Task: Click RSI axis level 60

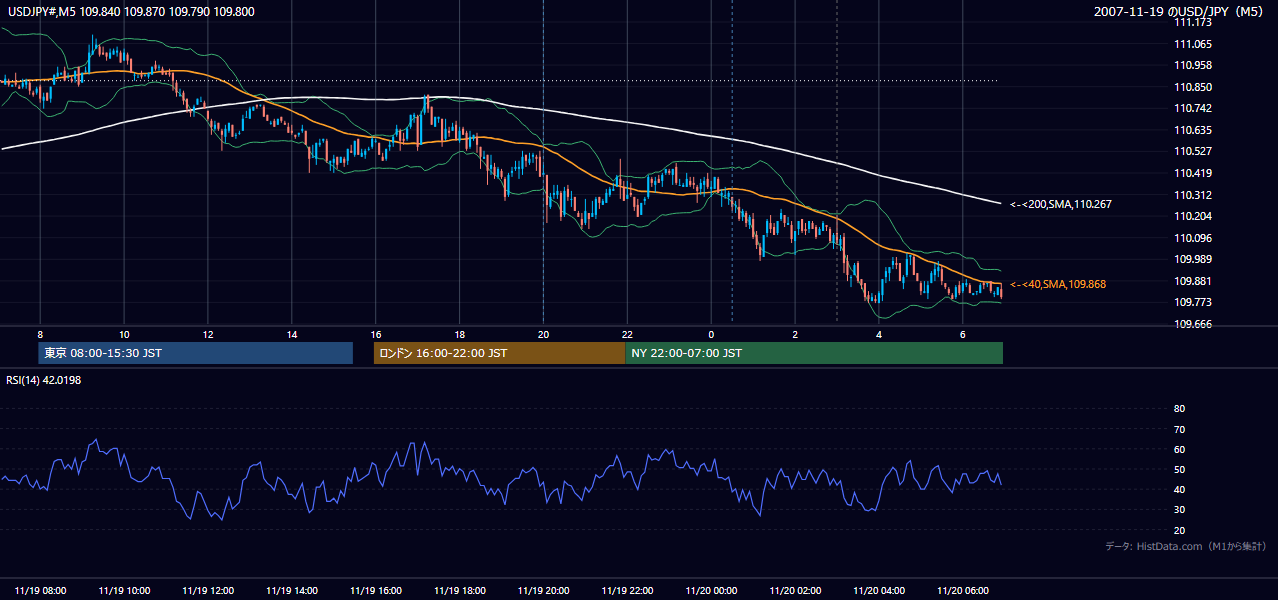Action: point(1179,449)
